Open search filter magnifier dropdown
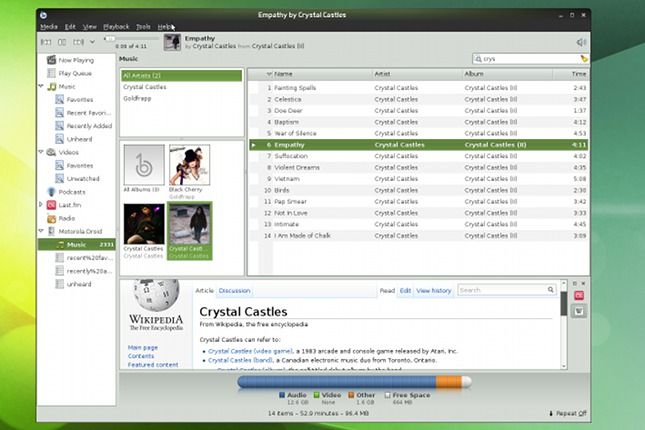This screenshot has width=645, height=430. (478, 59)
